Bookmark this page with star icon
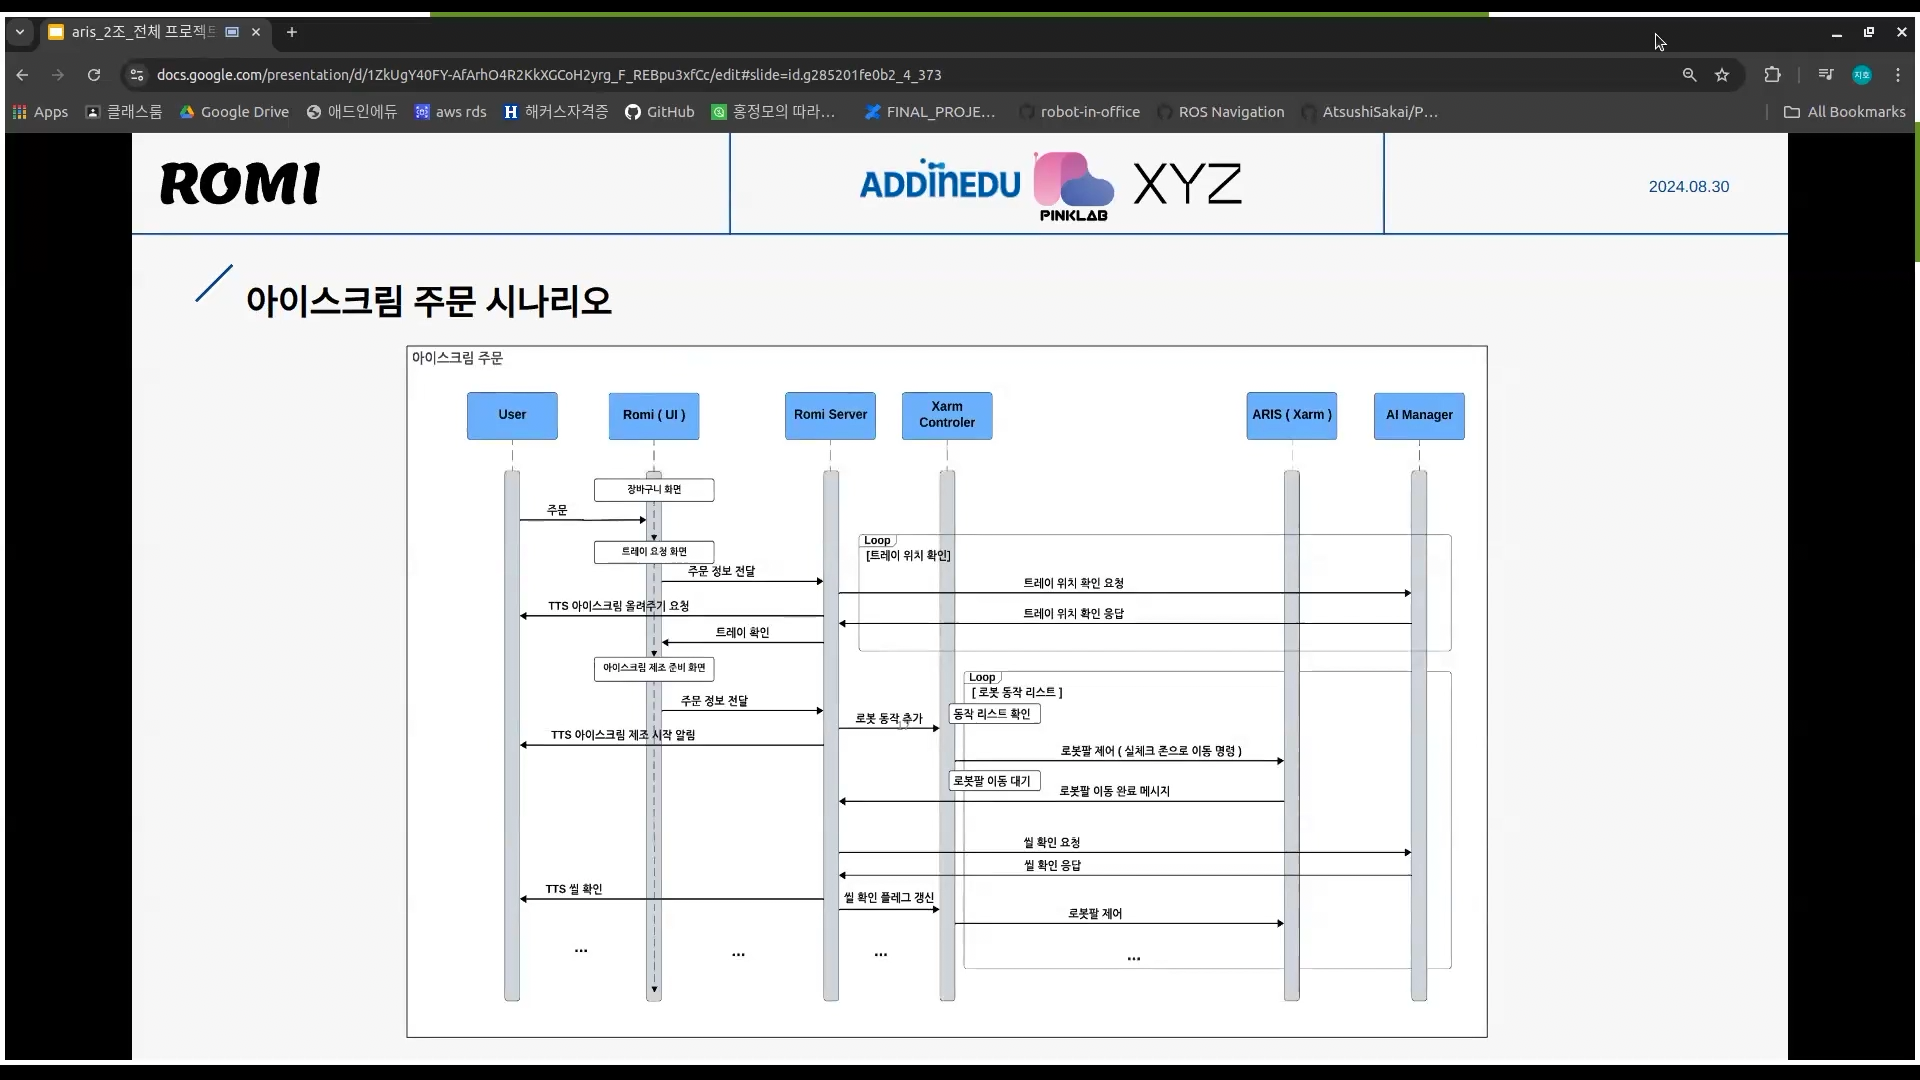This screenshot has height=1080, width=1920. [1722, 75]
